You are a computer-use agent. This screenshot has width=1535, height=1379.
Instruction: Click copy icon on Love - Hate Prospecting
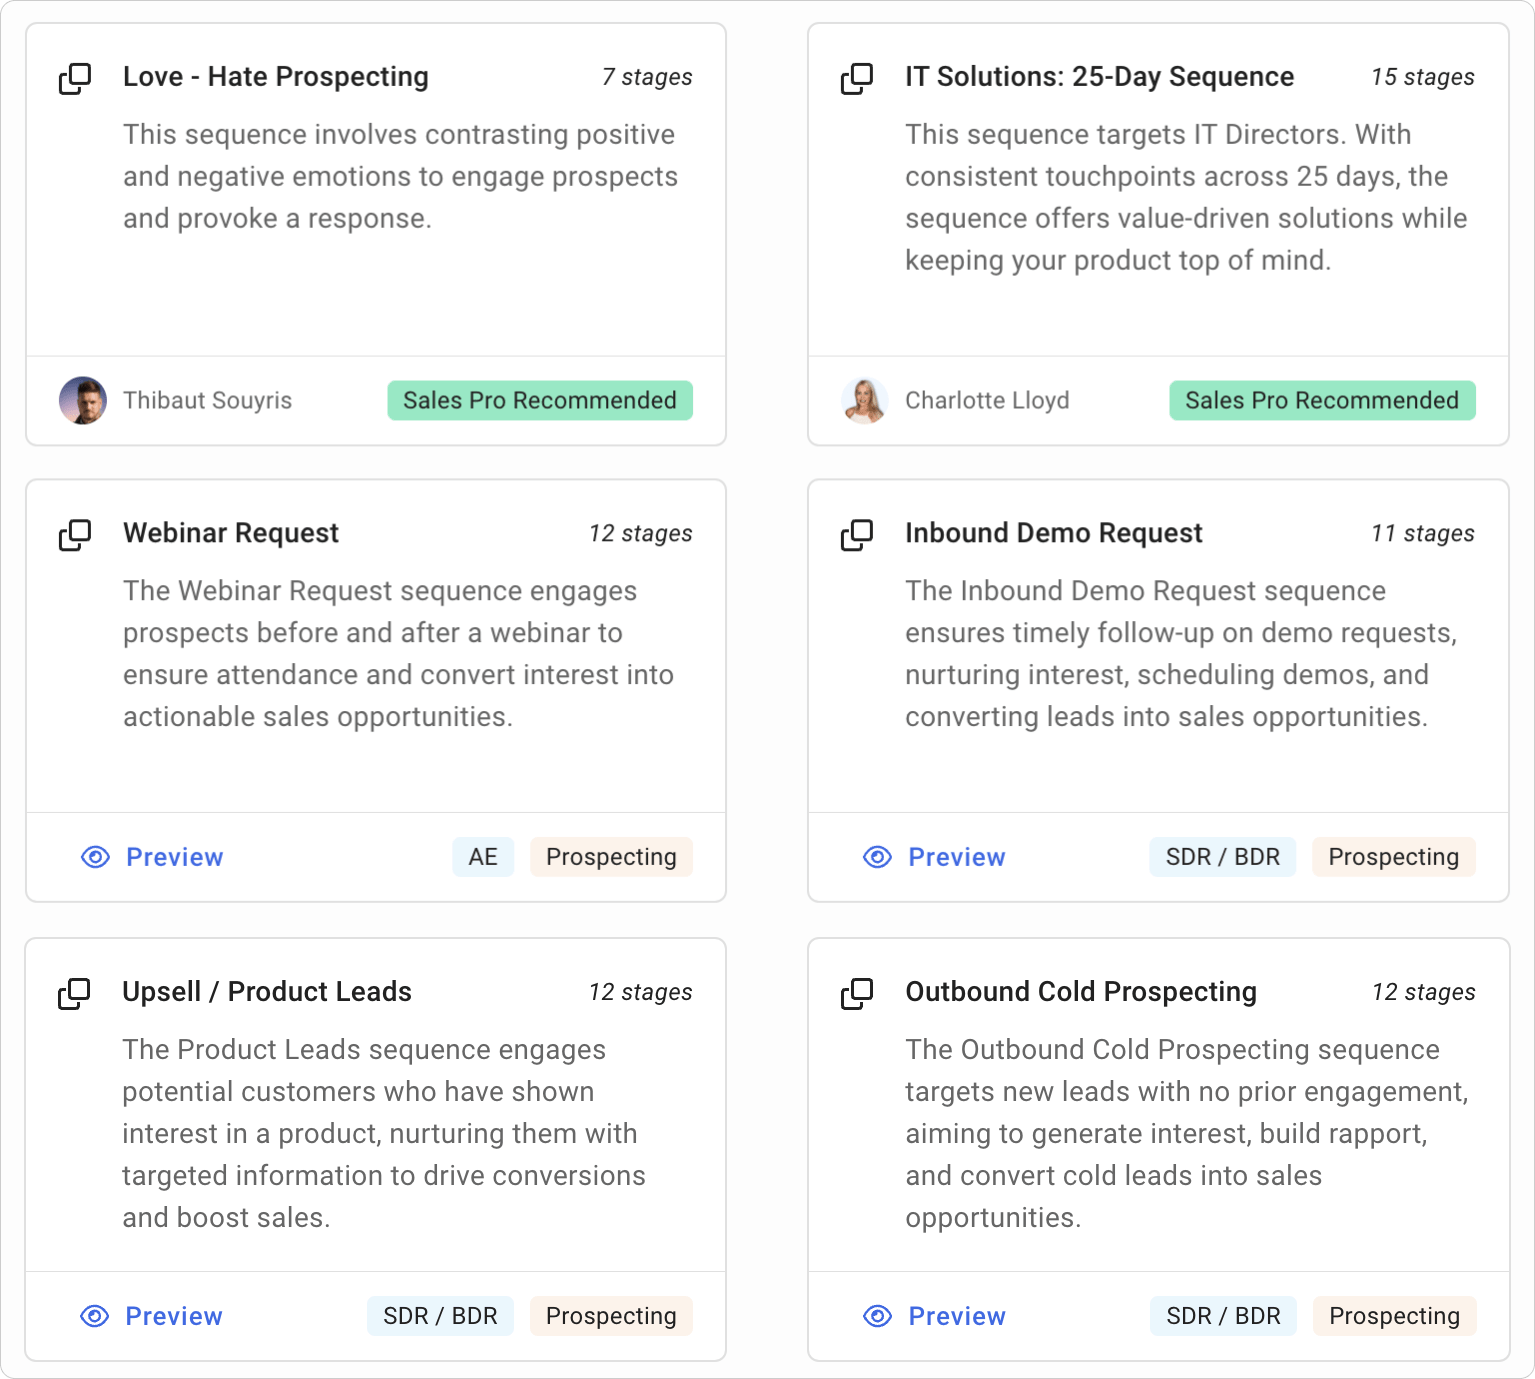tap(75, 78)
